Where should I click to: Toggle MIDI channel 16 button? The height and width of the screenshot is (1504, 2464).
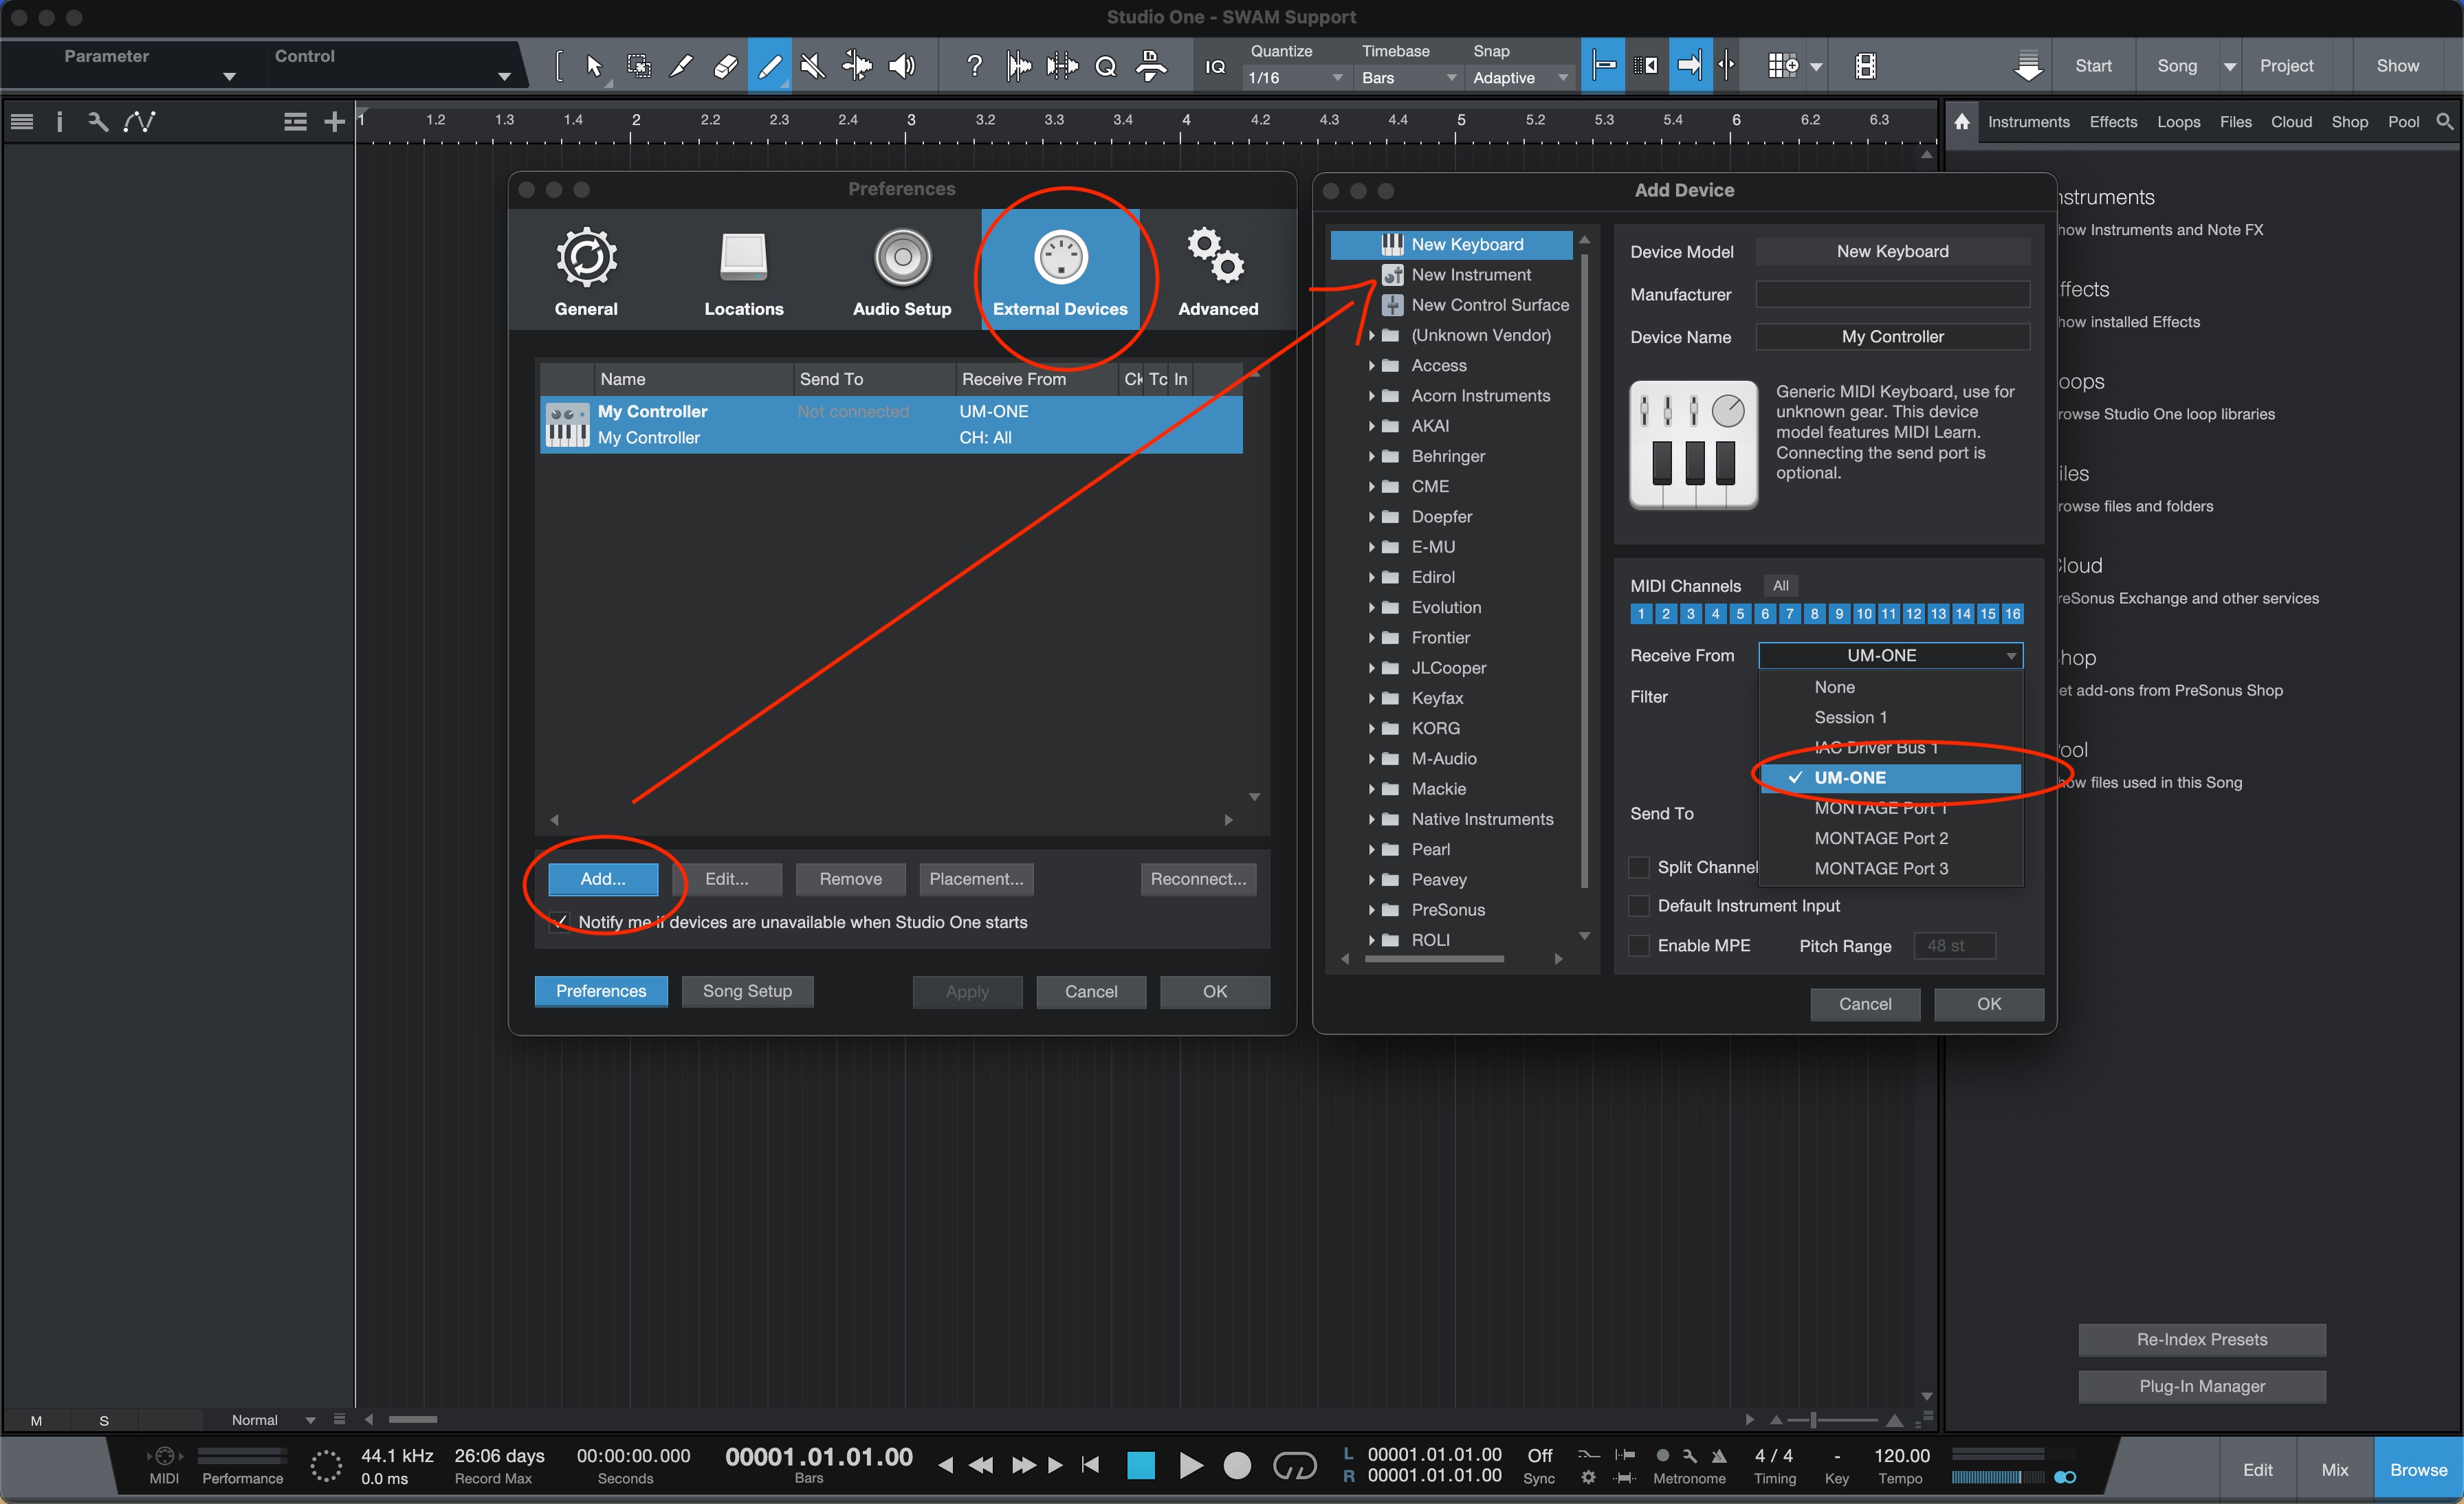(2012, 614)
